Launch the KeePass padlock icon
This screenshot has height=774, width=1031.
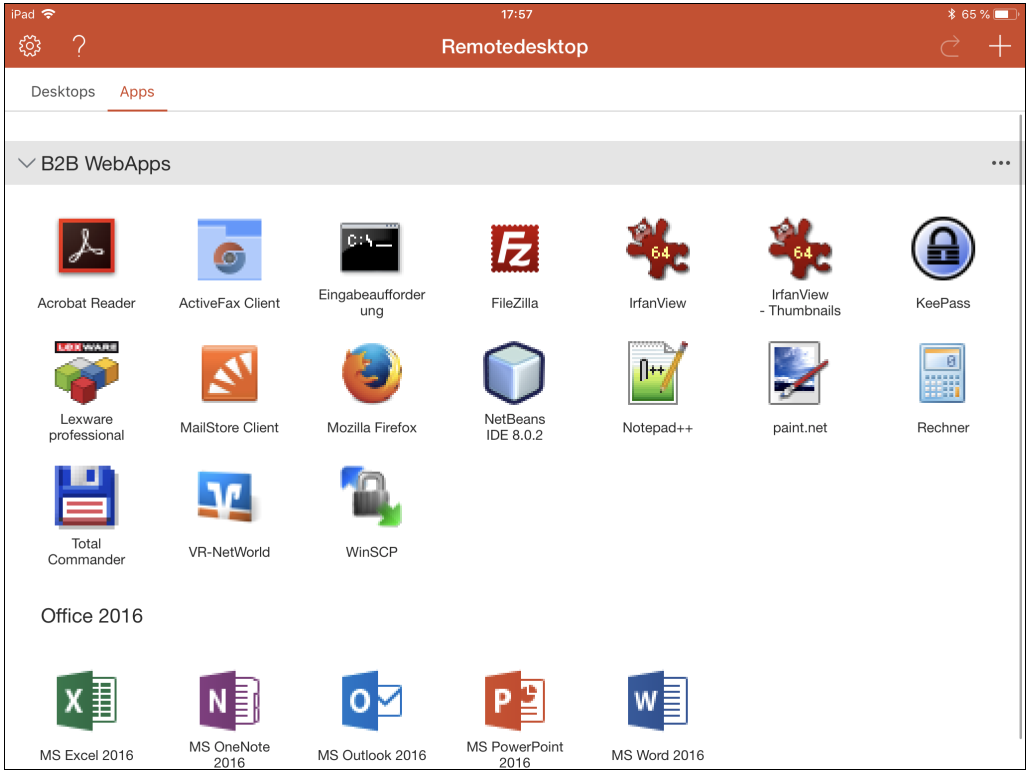(x=943, y=249)
